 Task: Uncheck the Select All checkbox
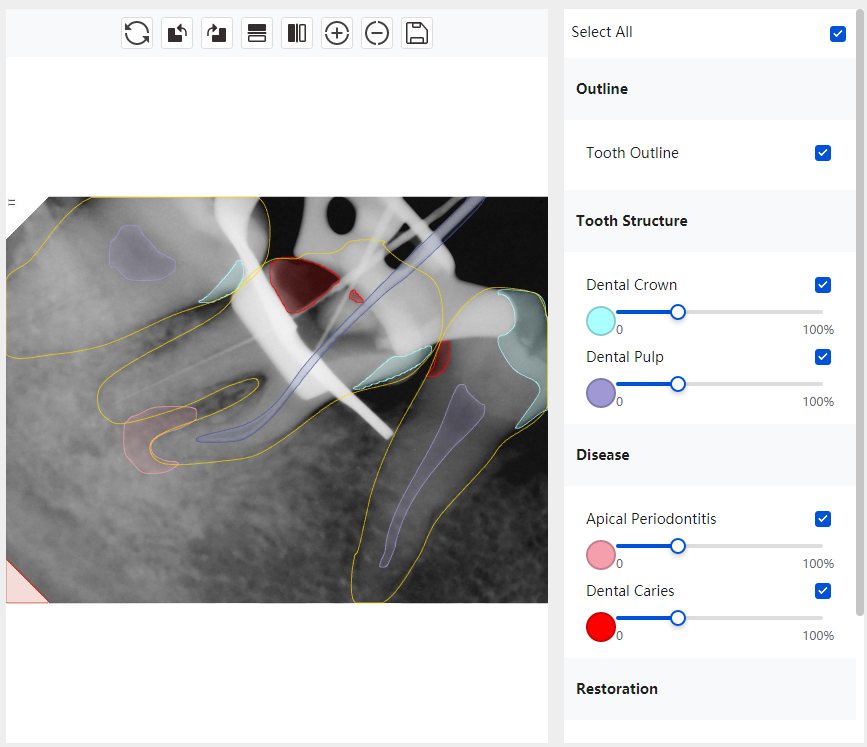click(838, 34)
